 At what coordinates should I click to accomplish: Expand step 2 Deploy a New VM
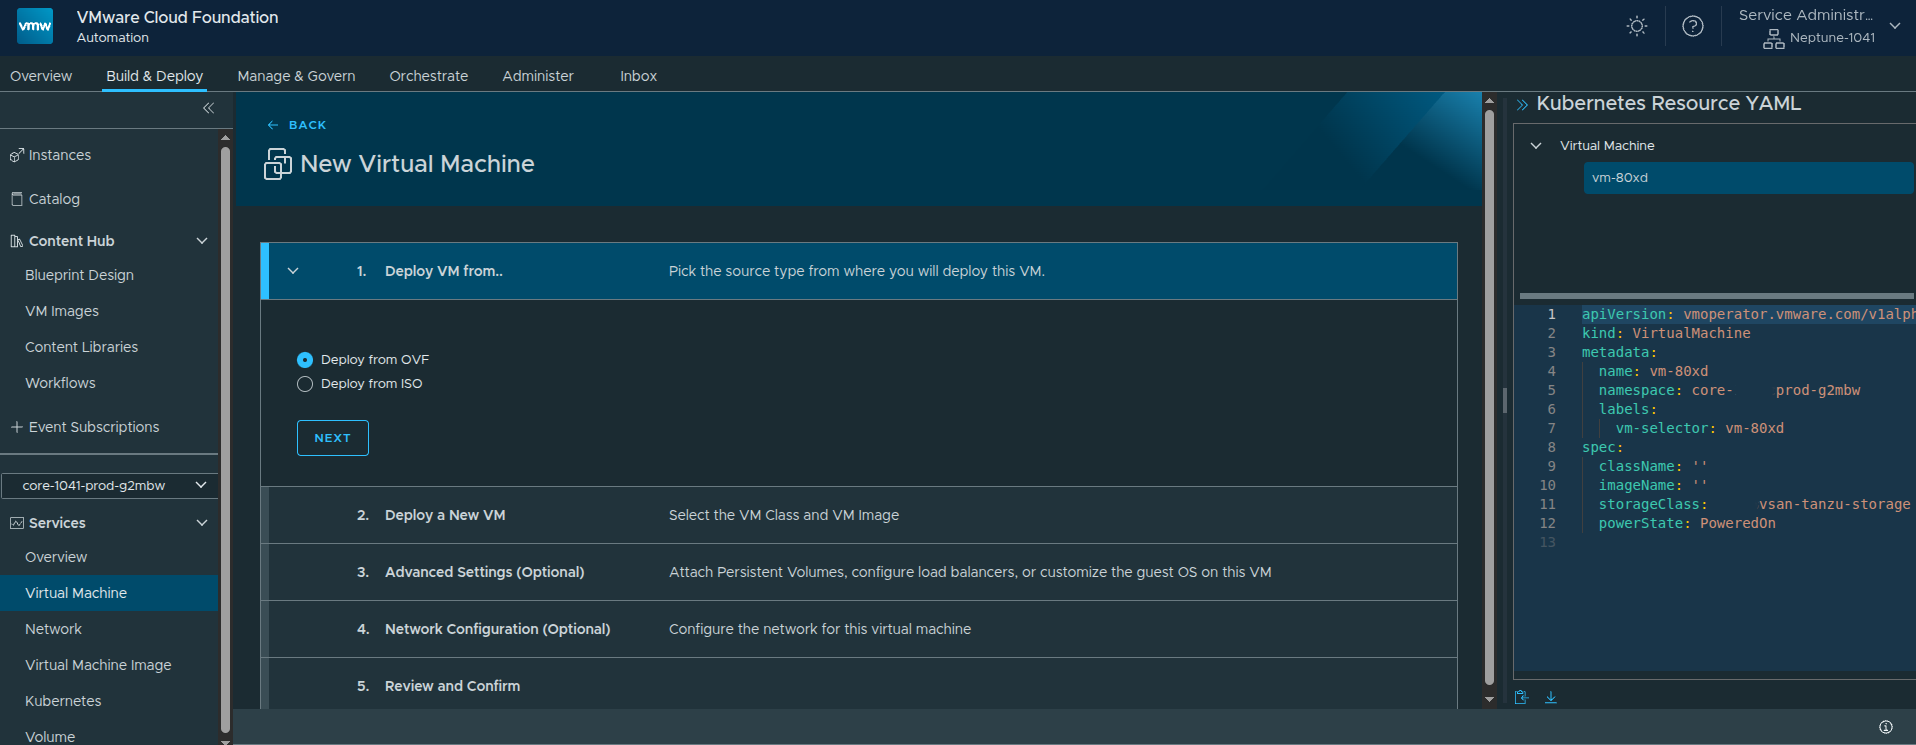pos(859,515)
